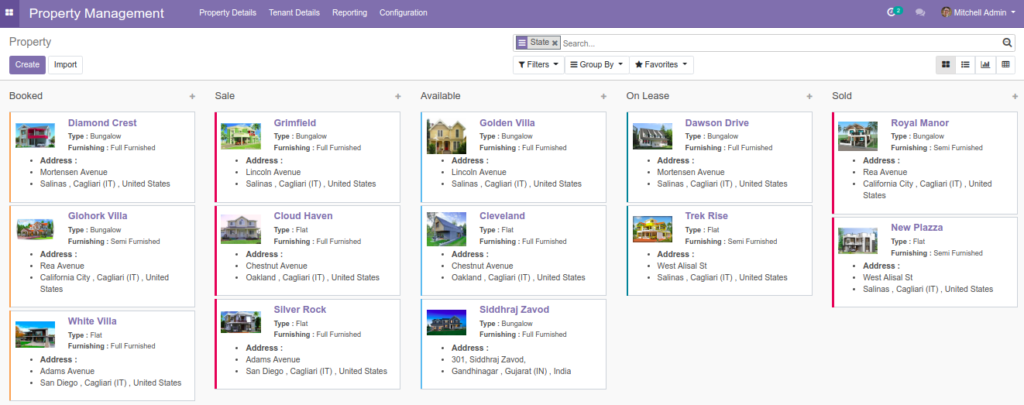Screen dimensions: 1024x405
Task: Click the Import button
Action: point(65,65)
